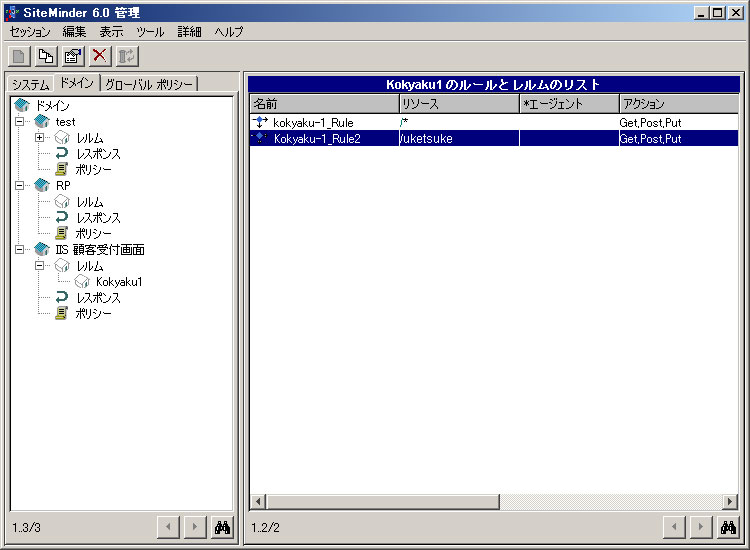The height and width of the screenshot is (550, 750).
Task: Collapse the RP domain node
Action: pos(20,185)
